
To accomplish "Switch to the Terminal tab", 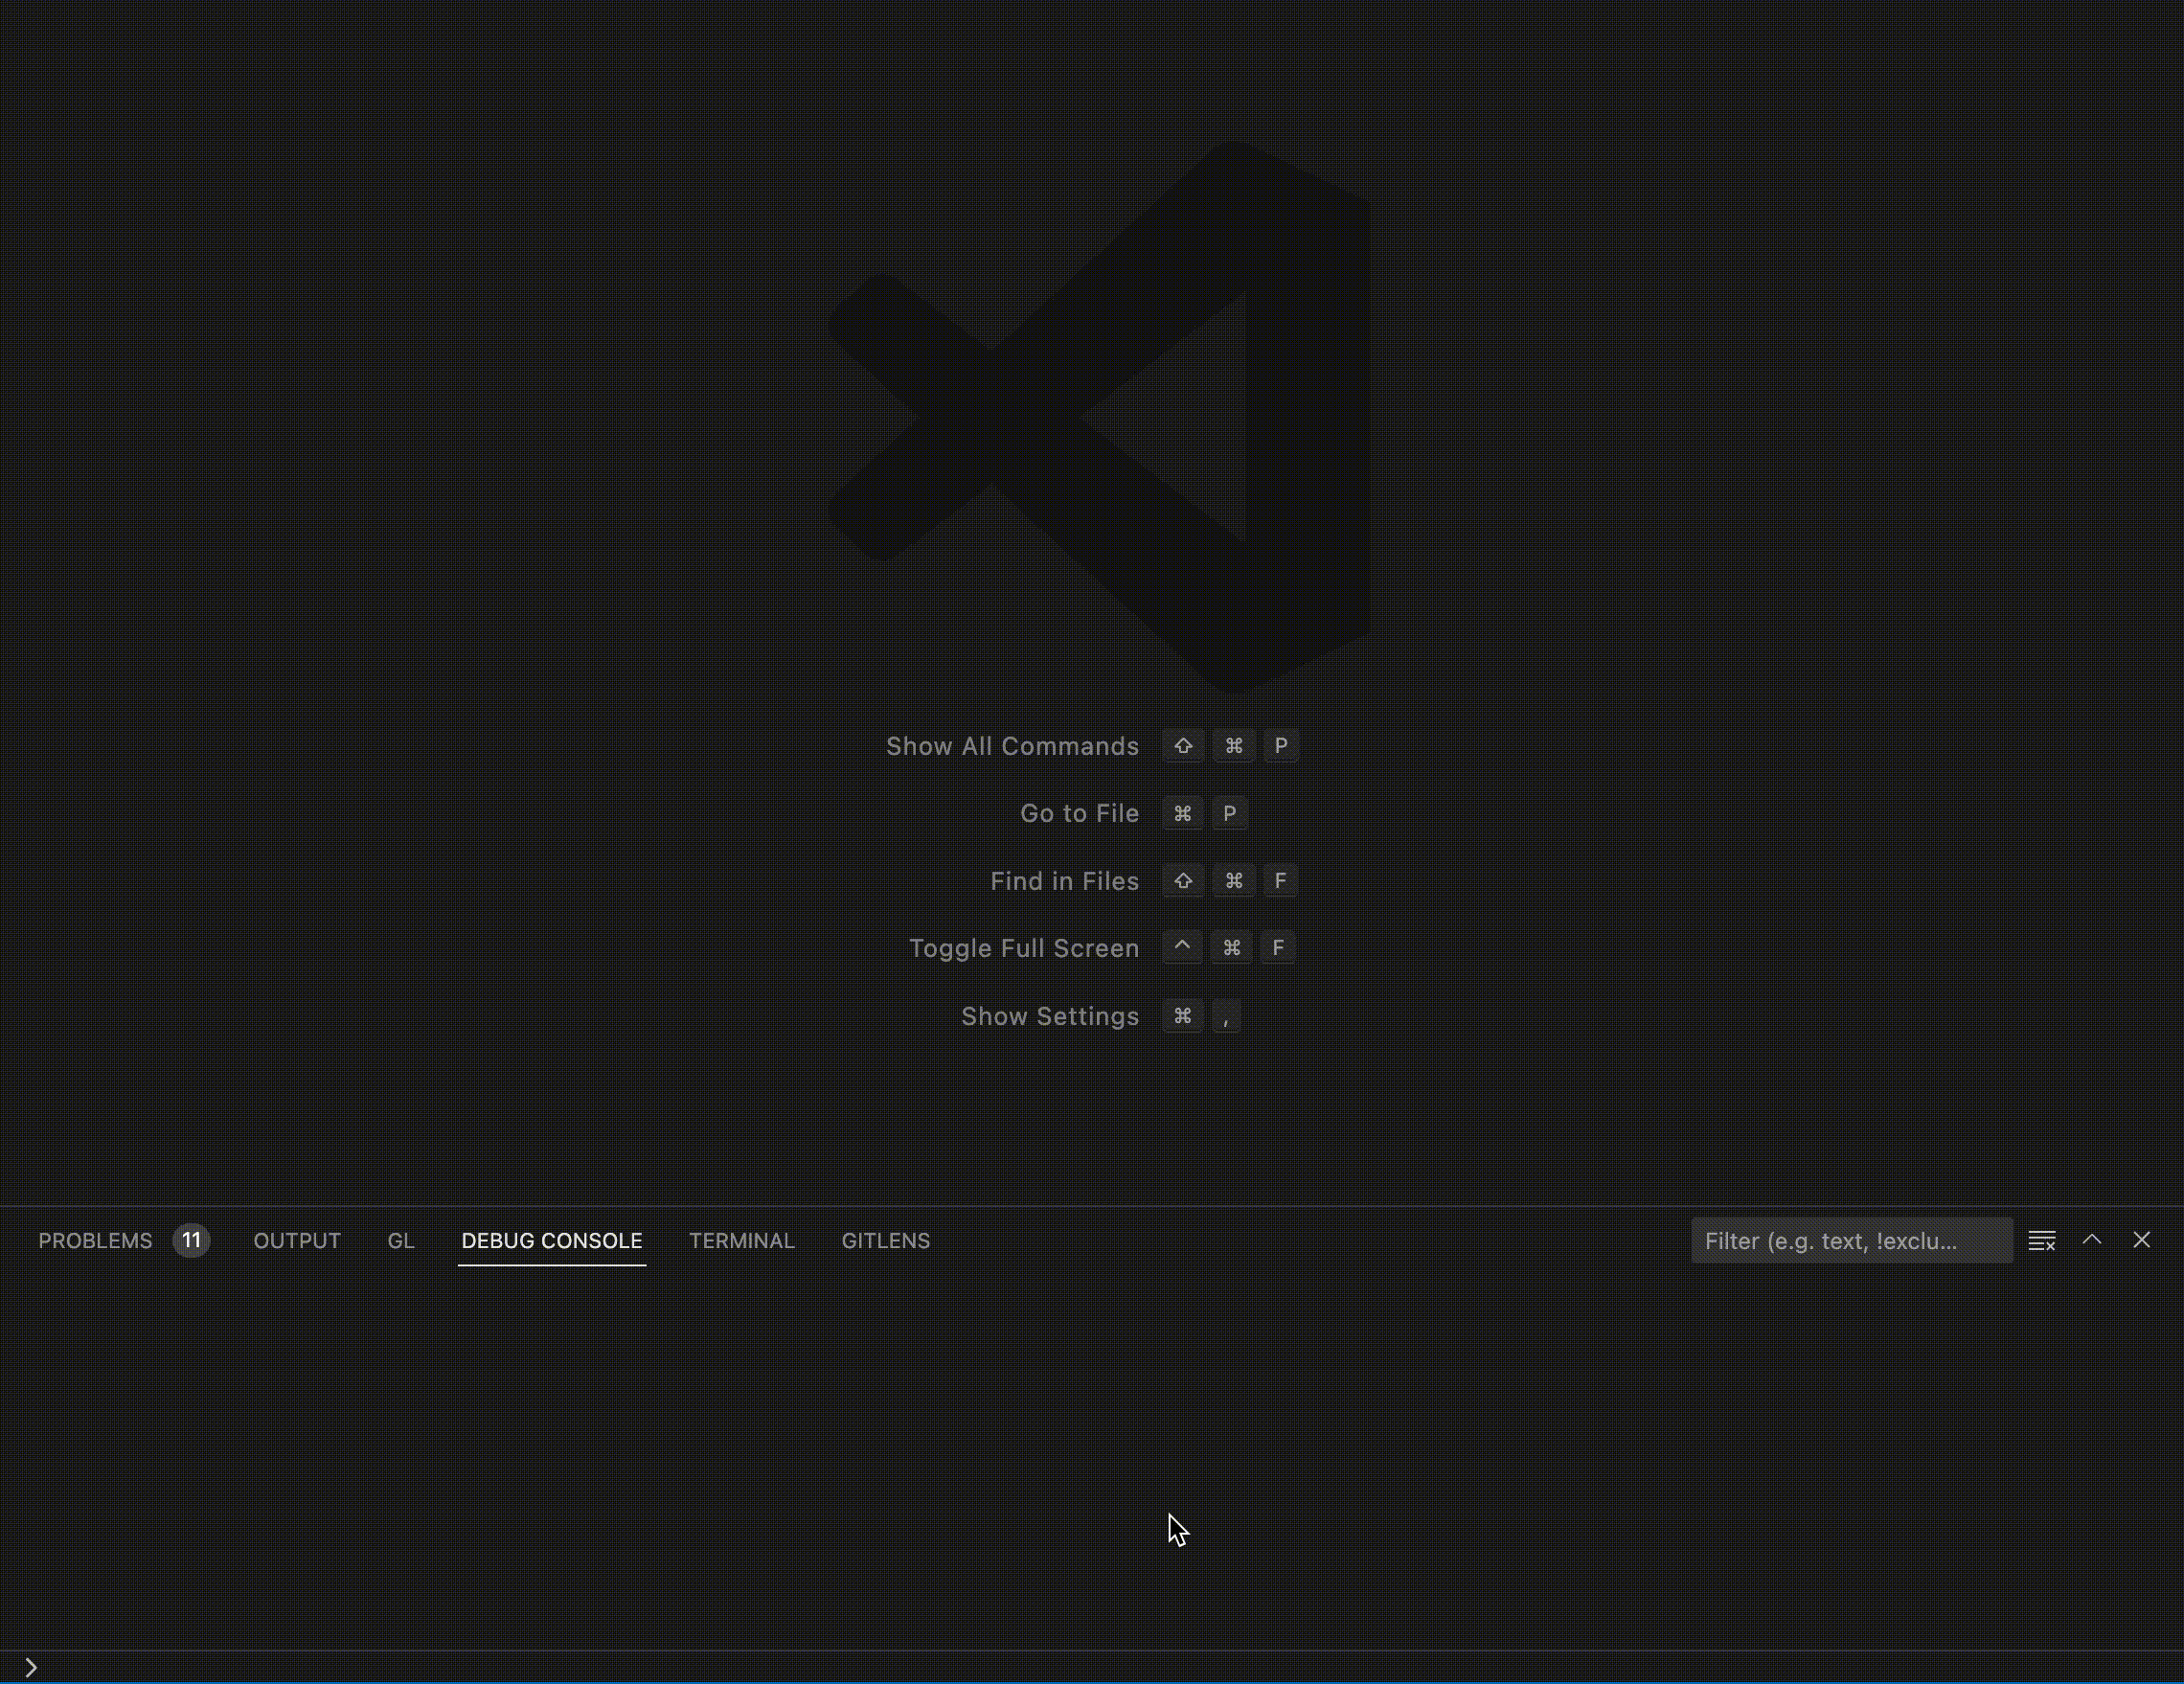I will point(741,1240).
